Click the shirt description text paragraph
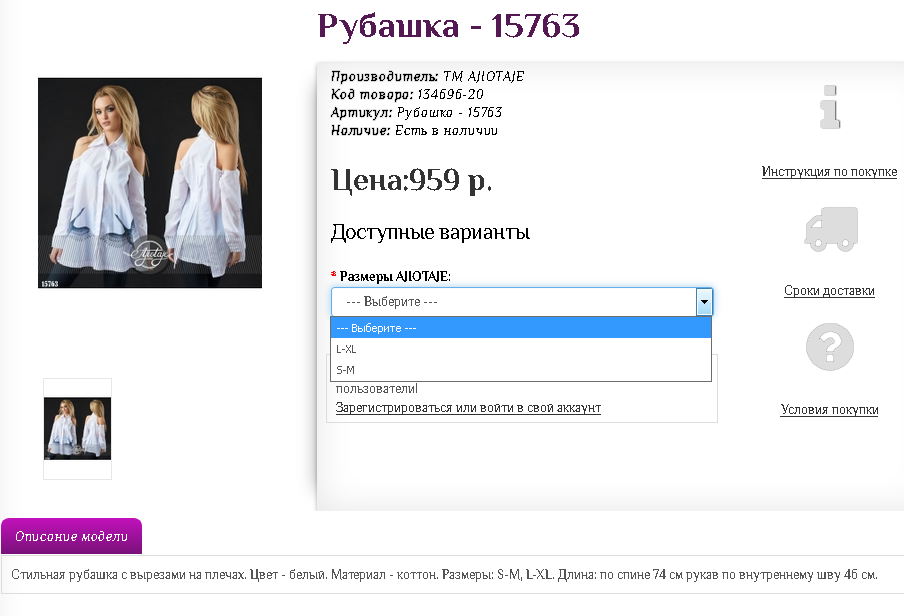 (444, 575)
